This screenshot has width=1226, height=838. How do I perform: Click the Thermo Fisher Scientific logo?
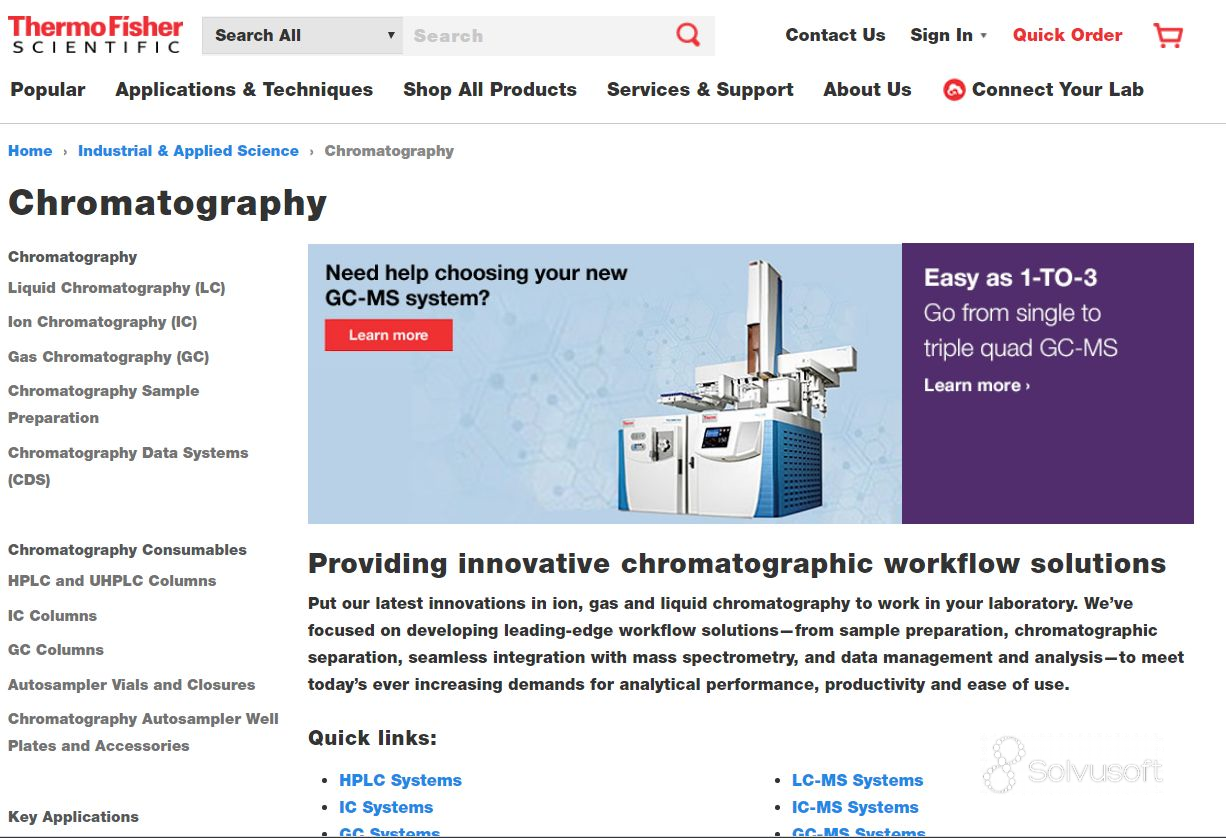click(x=95, y=34)
